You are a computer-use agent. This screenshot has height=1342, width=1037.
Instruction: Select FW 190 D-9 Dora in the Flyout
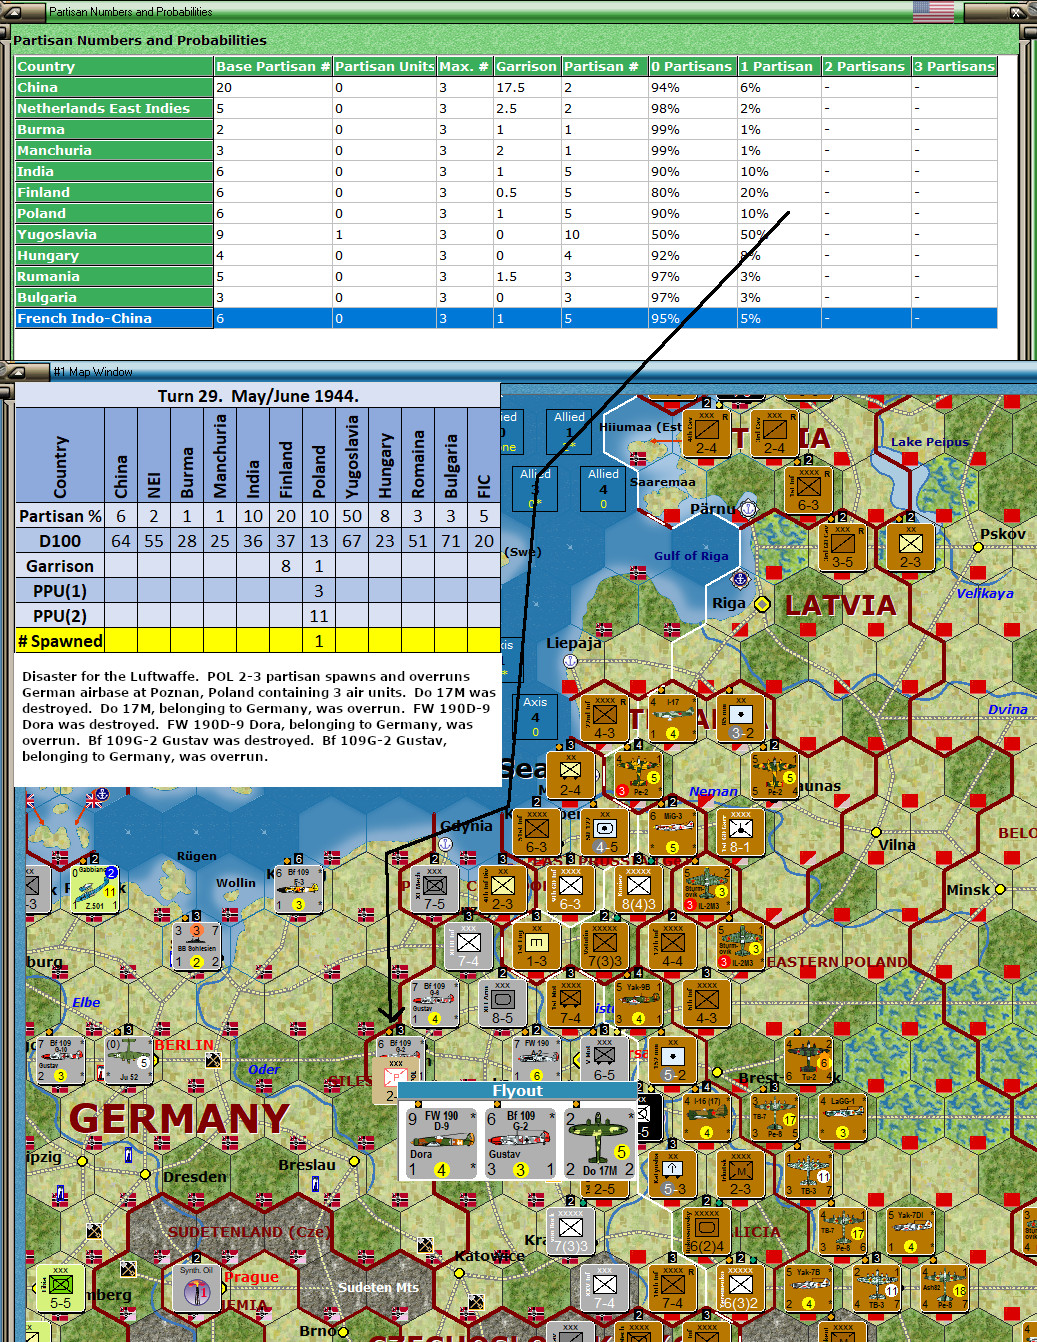coord(440,1140)
